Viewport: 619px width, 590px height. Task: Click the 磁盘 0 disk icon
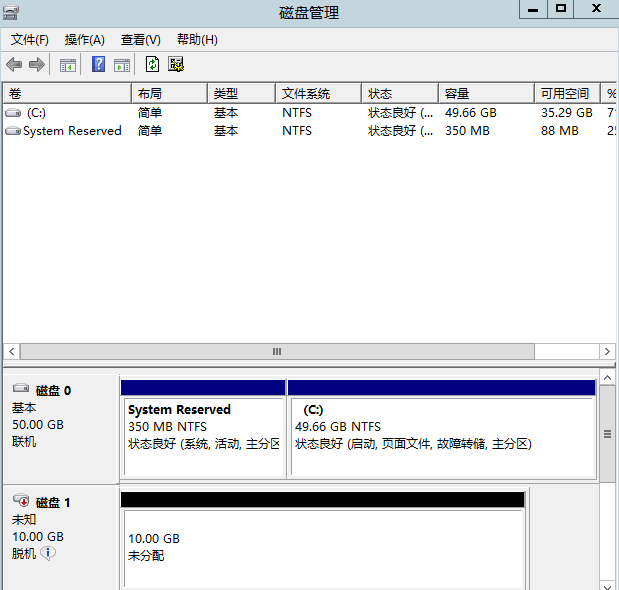pyautogui.click(x=21, y=388)
